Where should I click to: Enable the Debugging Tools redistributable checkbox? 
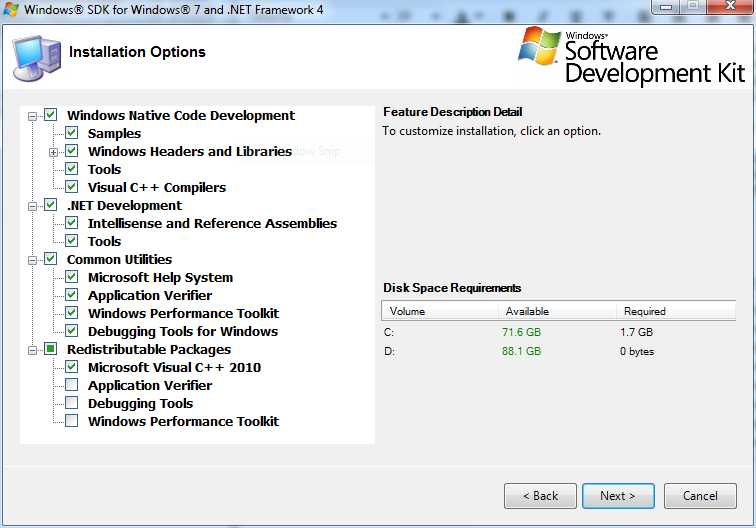click(x=71, y=403)
